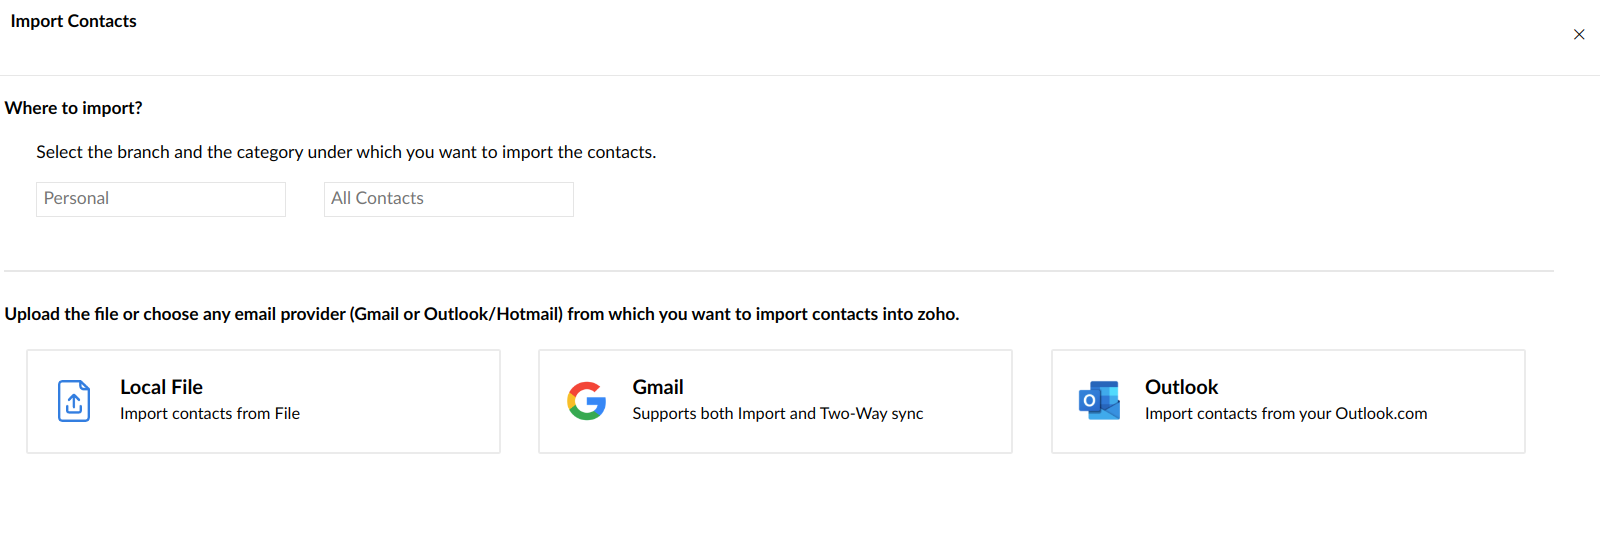Click the 'Upload the file or choose' instruction
Screen dimensions: 1600x535
[x=482, y=314]
